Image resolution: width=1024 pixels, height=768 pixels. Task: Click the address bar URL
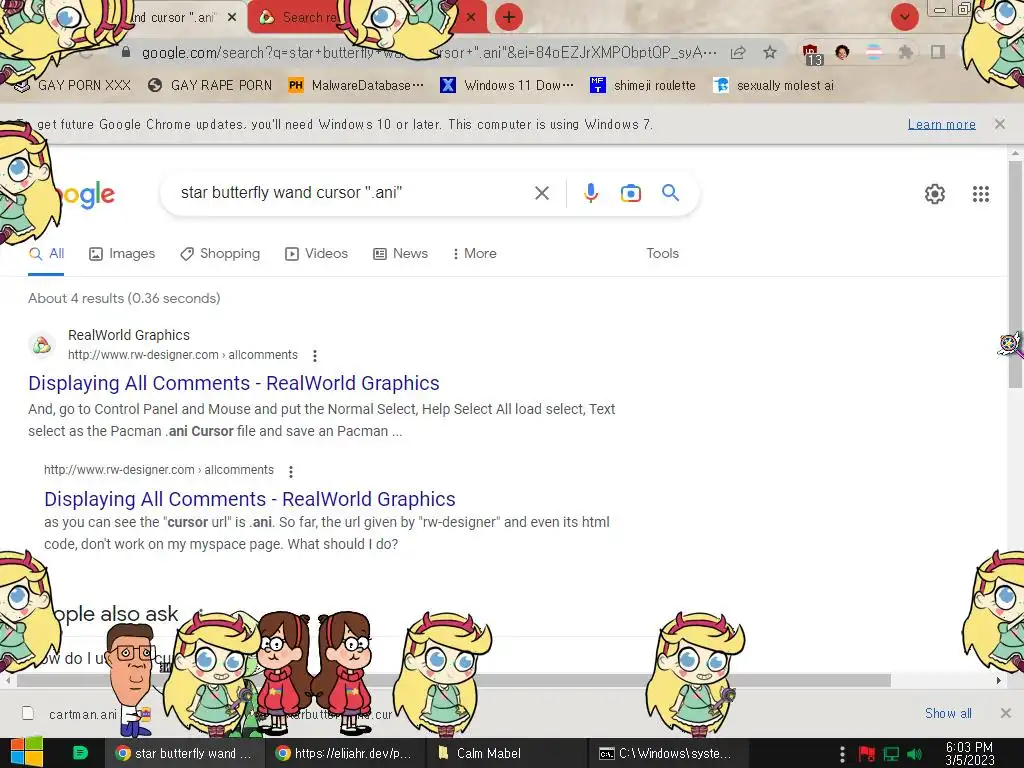pos(429,52)
